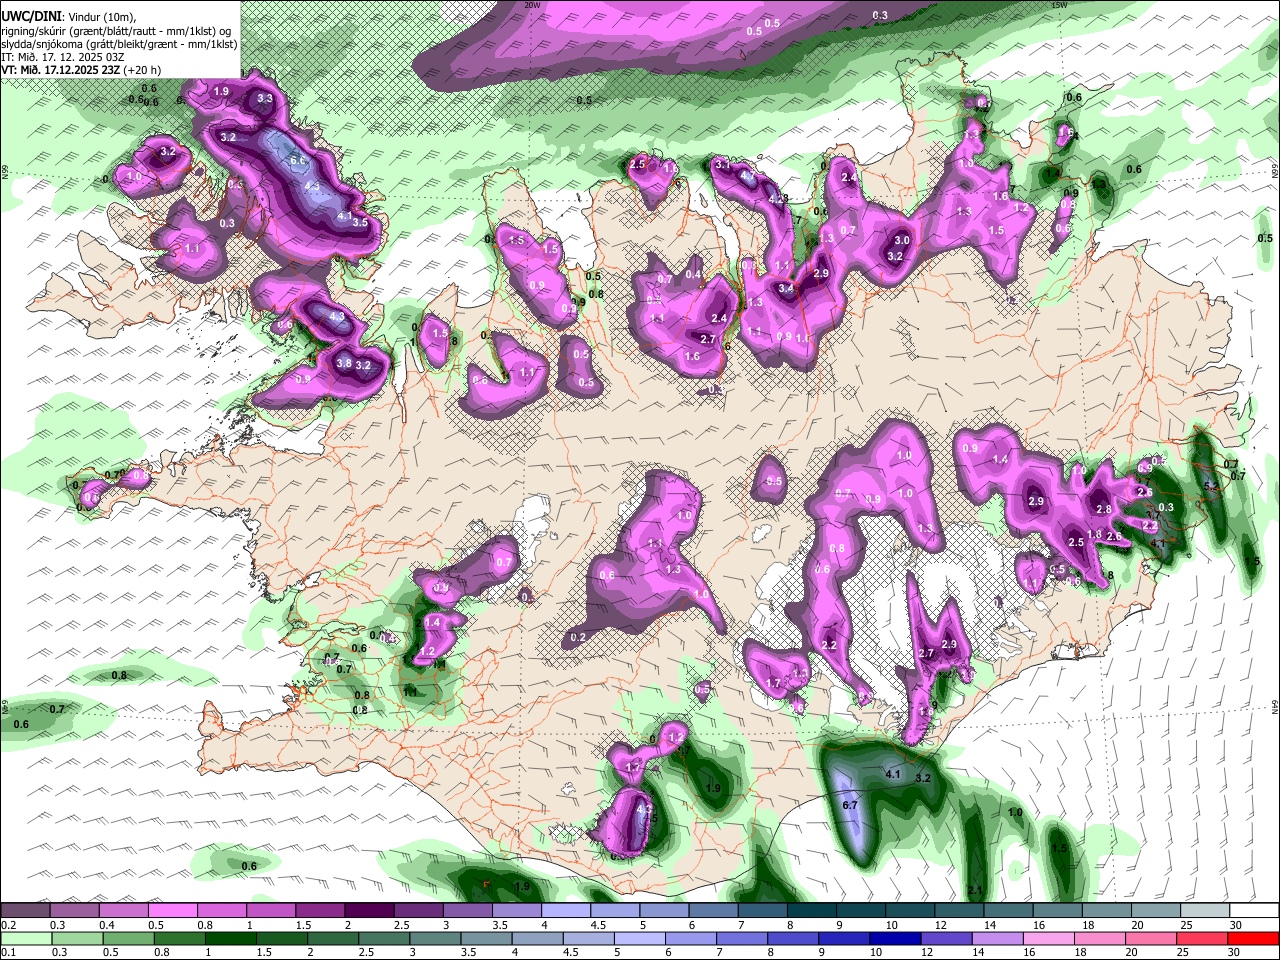Click the UWC/DINI title text

(31, 16)
